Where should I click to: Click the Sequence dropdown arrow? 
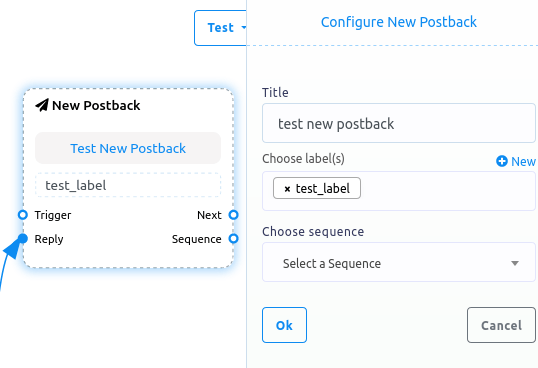(x=515, y=263)
